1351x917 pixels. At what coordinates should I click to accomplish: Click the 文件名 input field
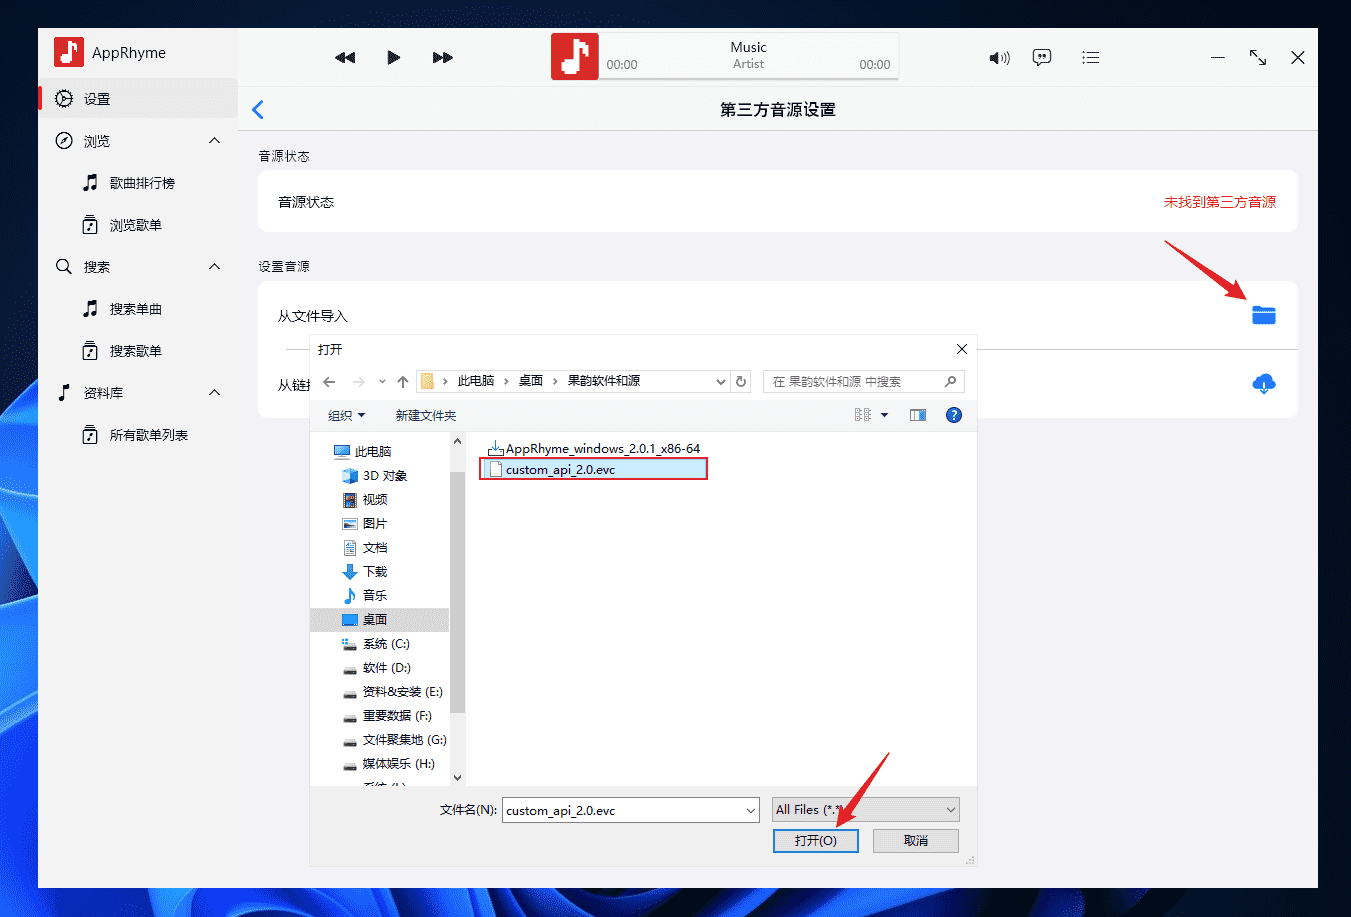coord(623,810)
